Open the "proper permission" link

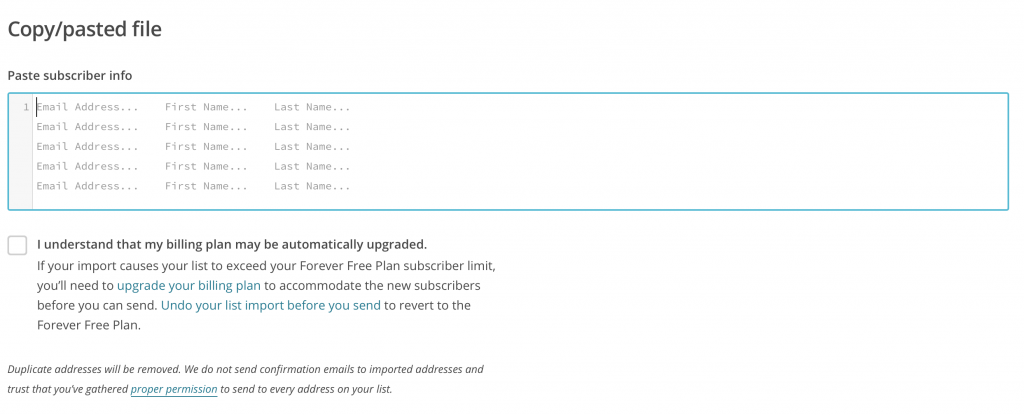click(x=174, y=389)
